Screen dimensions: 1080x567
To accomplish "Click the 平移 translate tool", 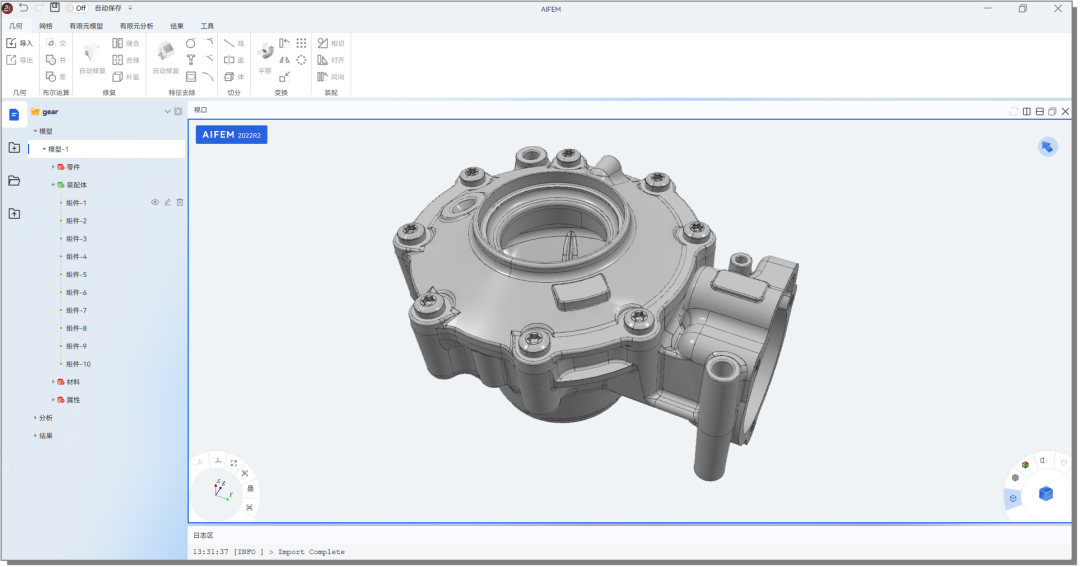I will tap(265, 58).
